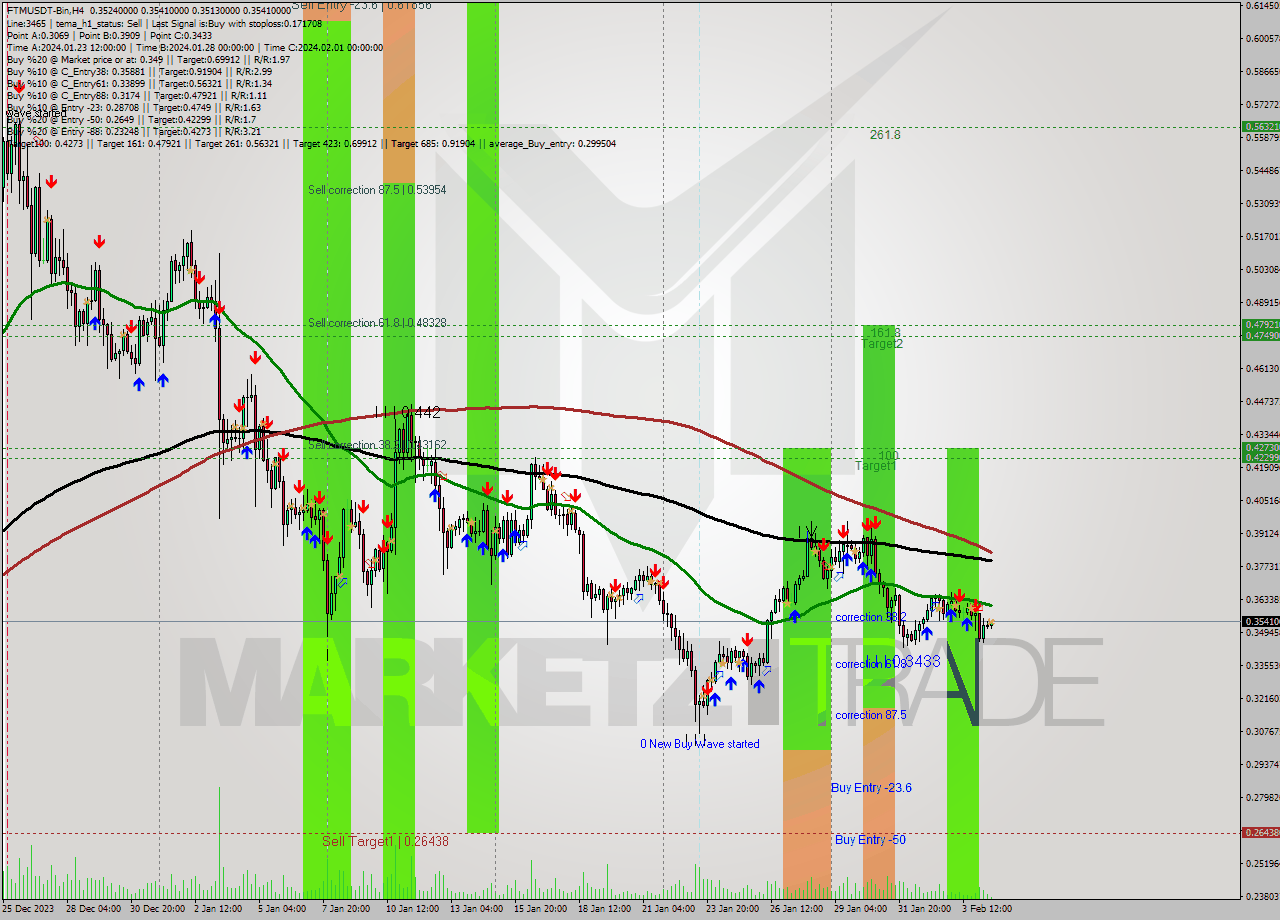Viewport: 1280px width, 920px height.
Task: Click the 0.2380 price axis label
Action: [1262, 896]
